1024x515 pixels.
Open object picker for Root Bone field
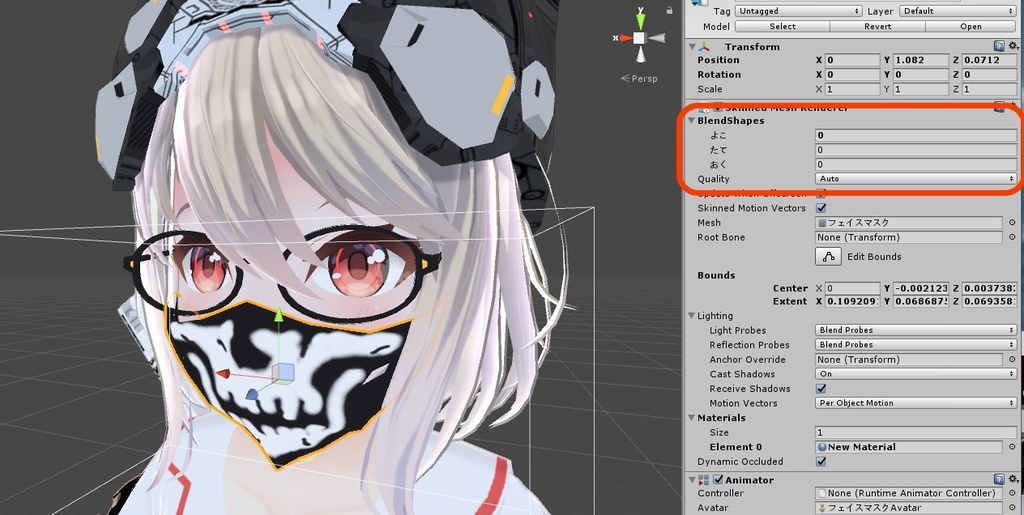click(x=1012, y=237)
